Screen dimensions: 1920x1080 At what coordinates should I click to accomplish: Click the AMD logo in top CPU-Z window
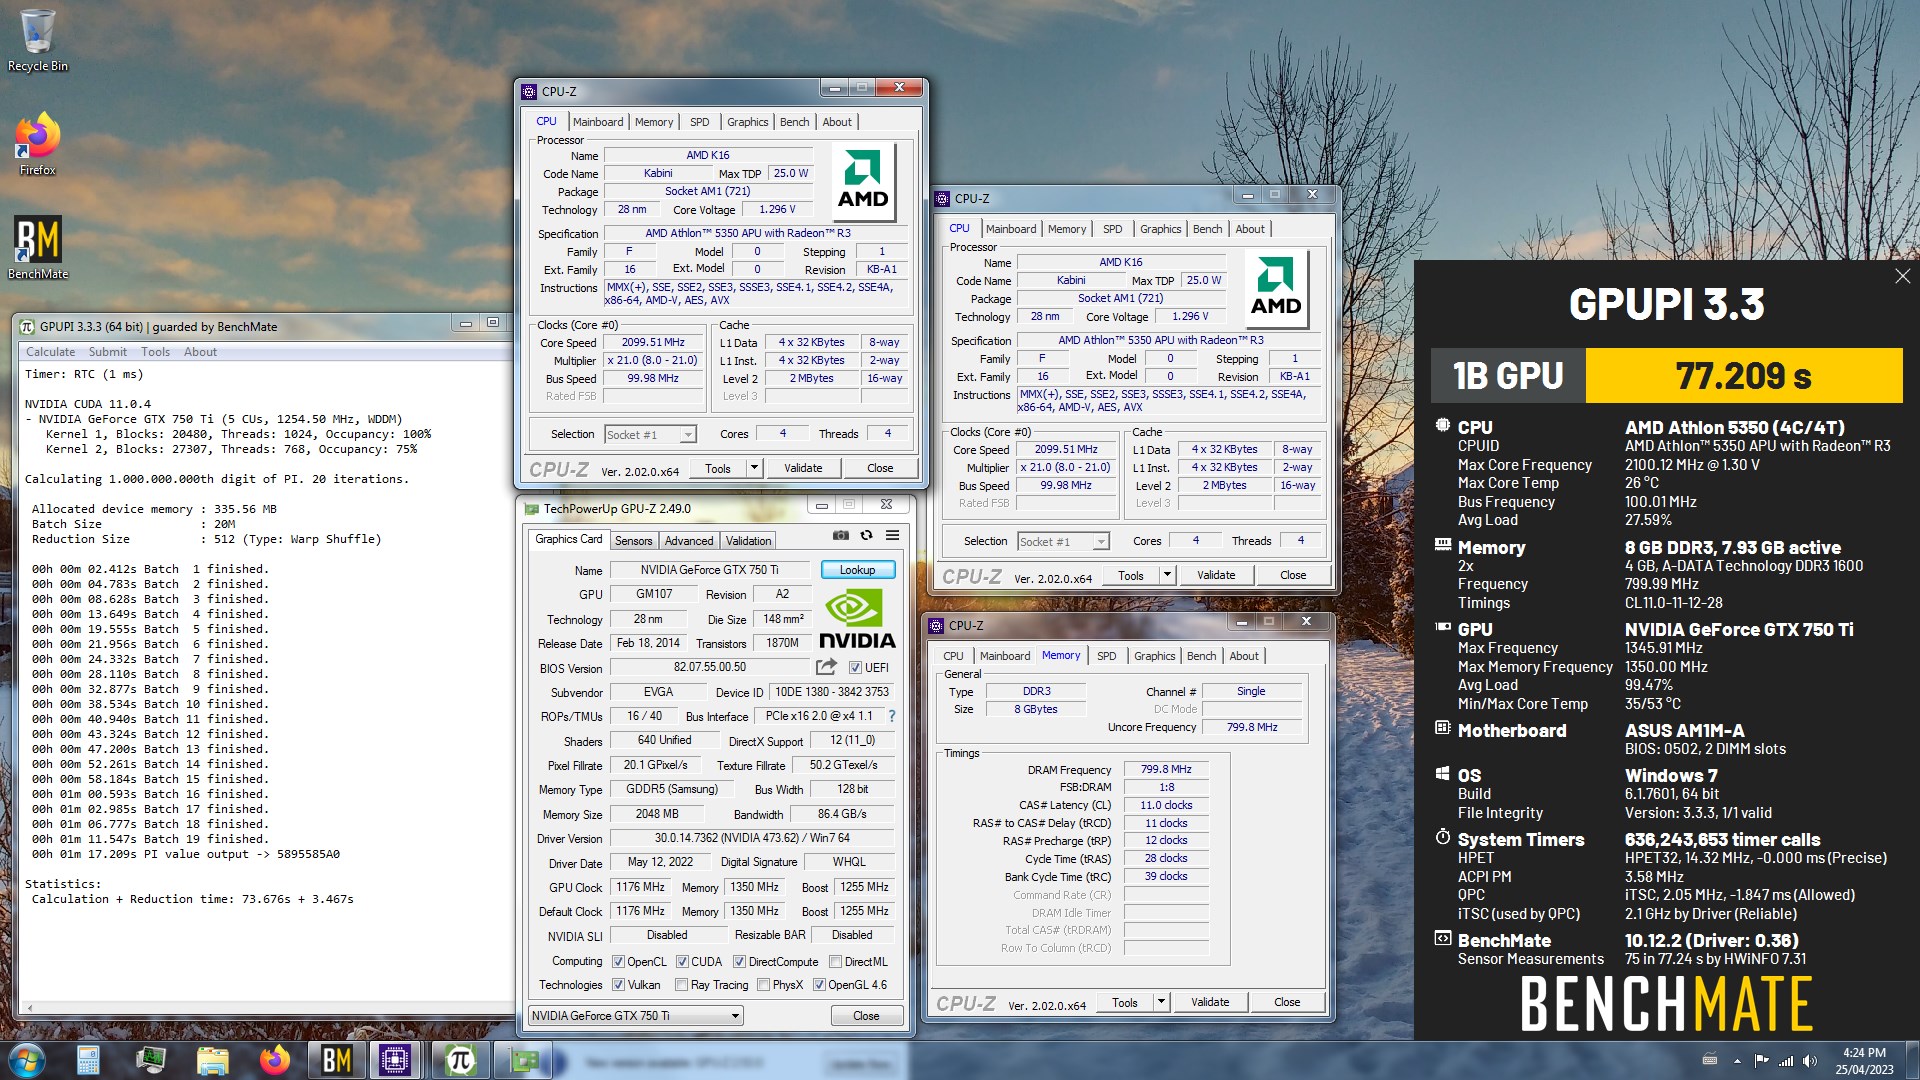click(863, 181)
